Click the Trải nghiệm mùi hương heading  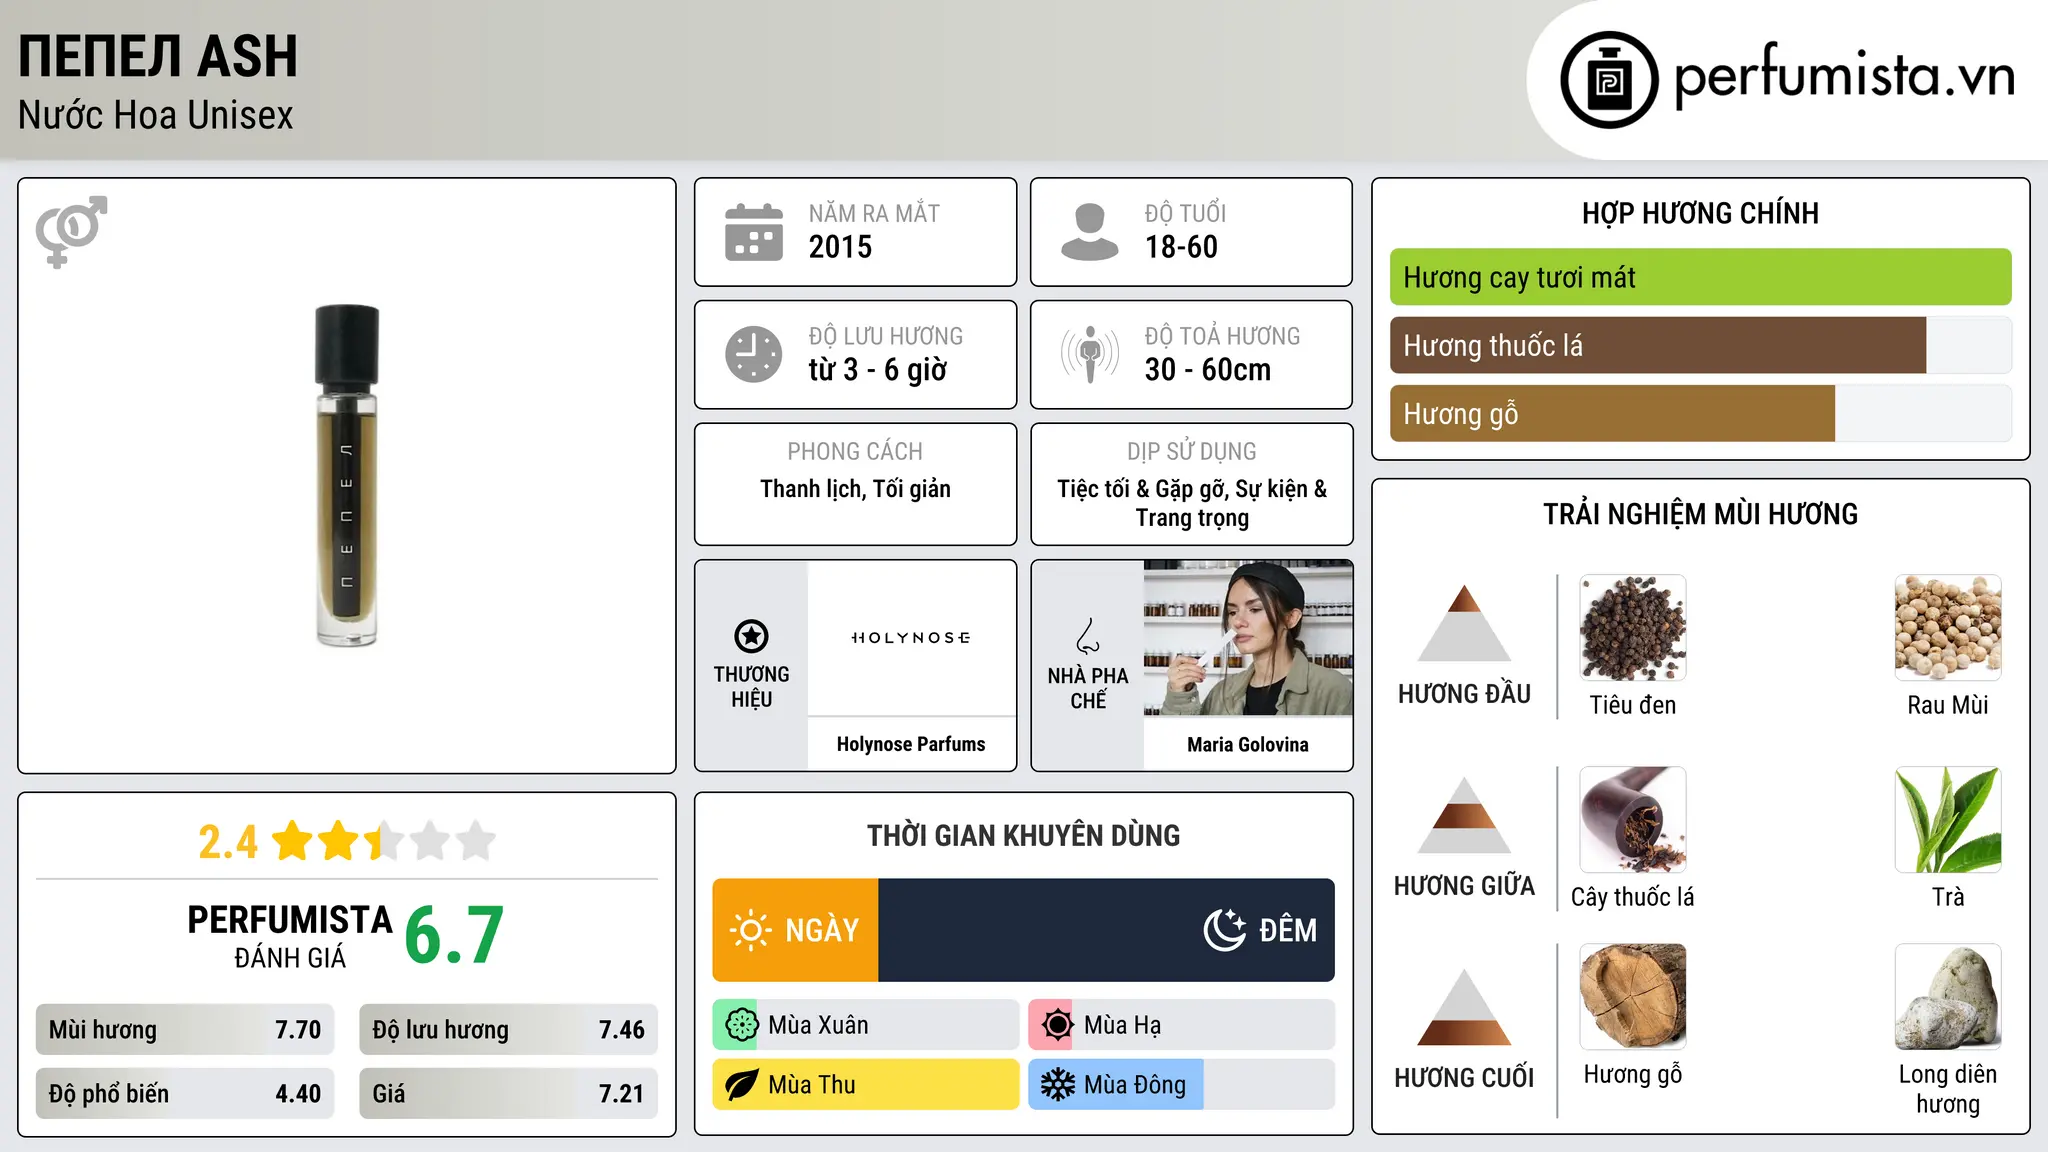coord(1700,514)
